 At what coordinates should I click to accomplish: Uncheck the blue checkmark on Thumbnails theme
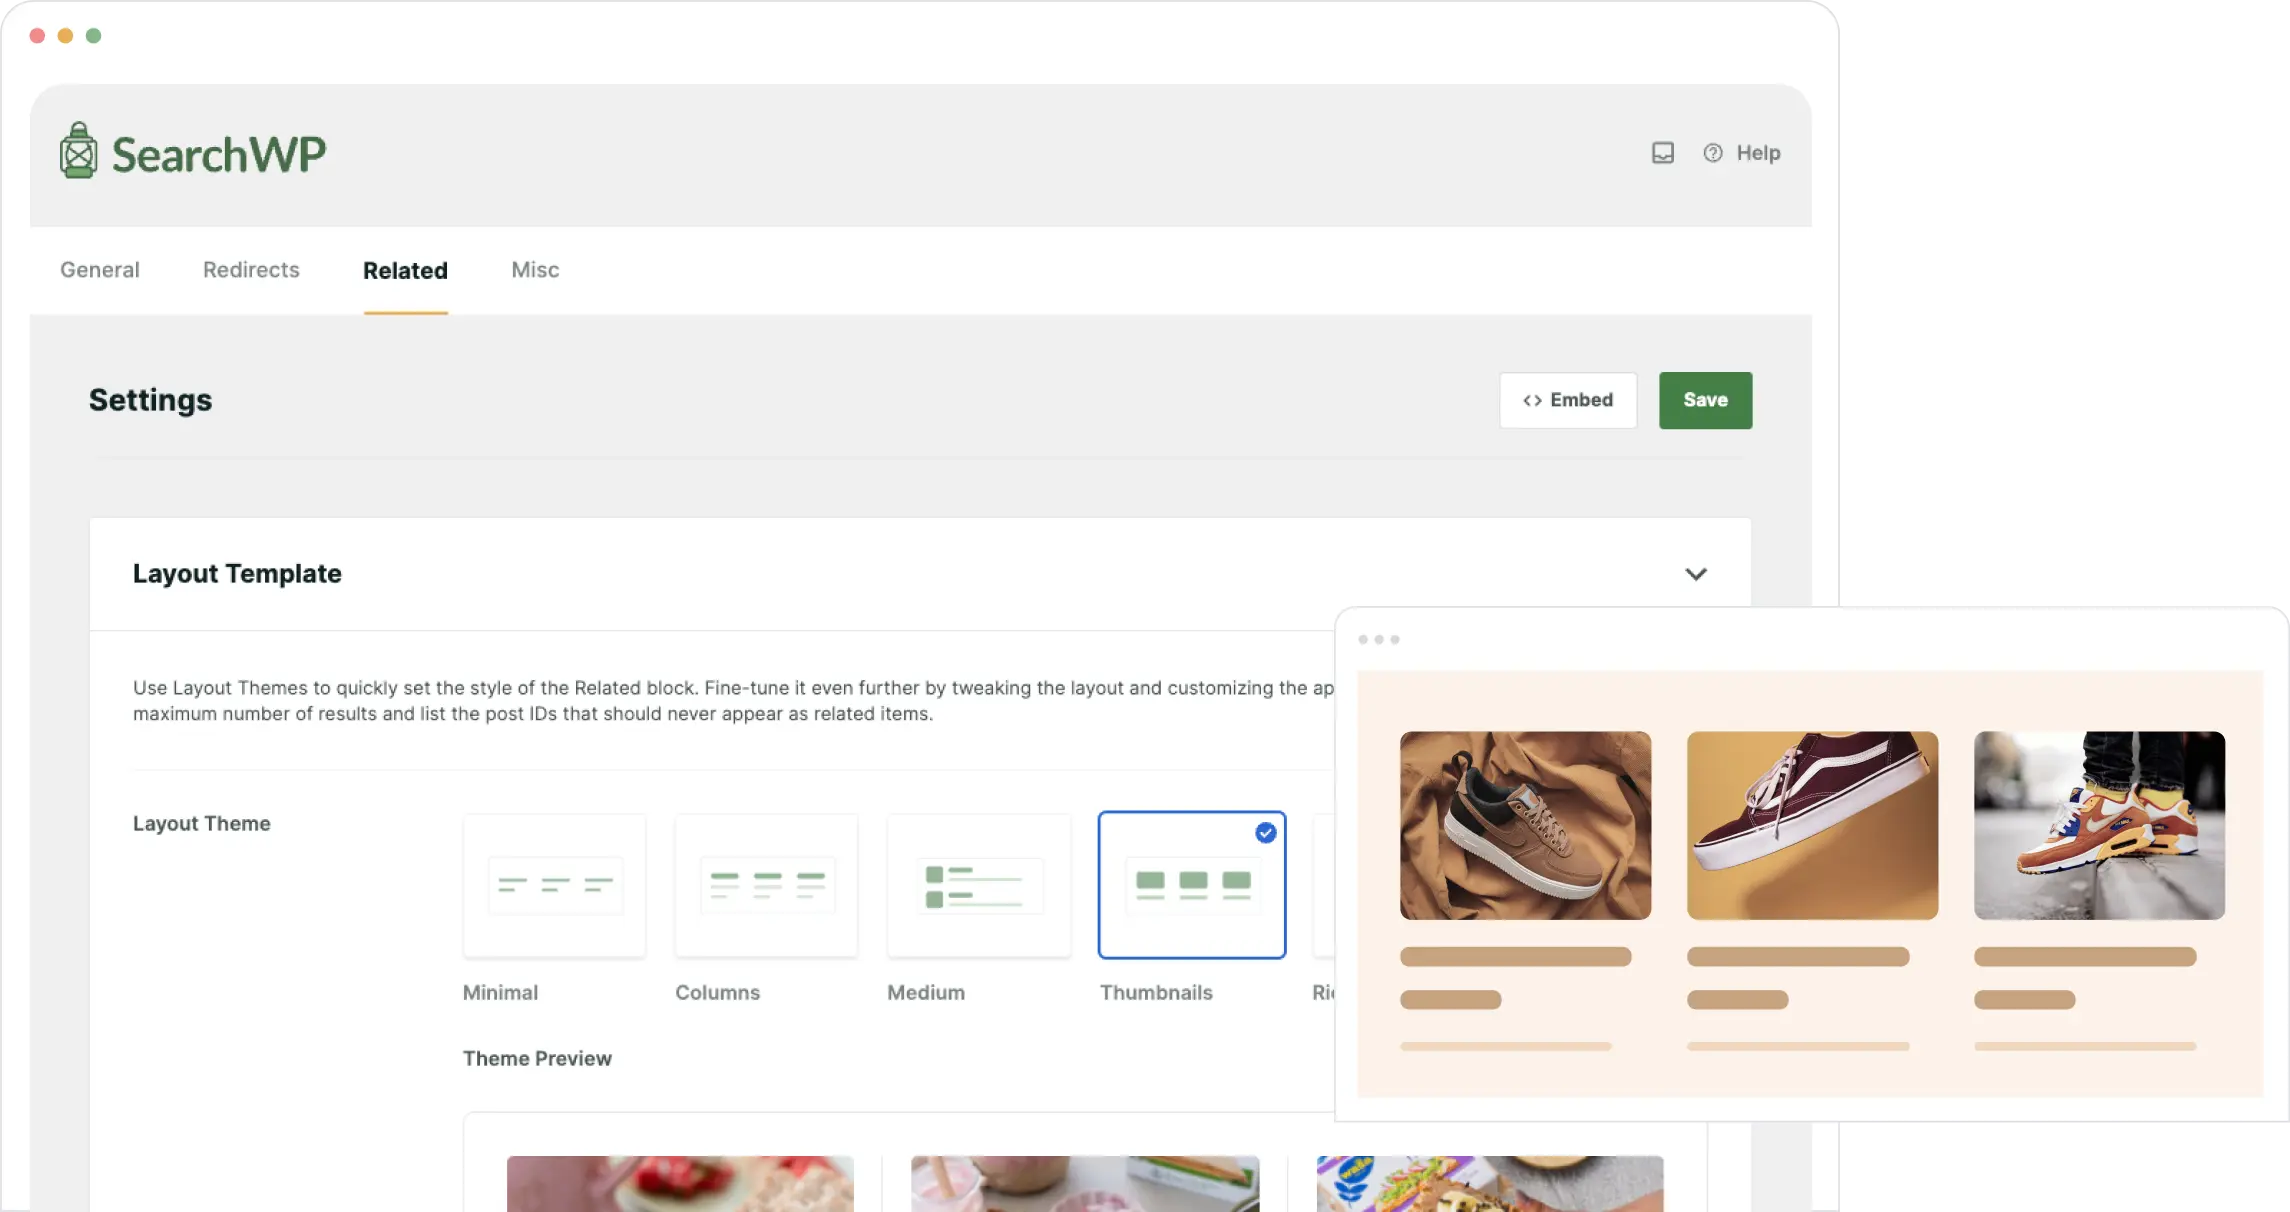click(x=1265, y=832)
